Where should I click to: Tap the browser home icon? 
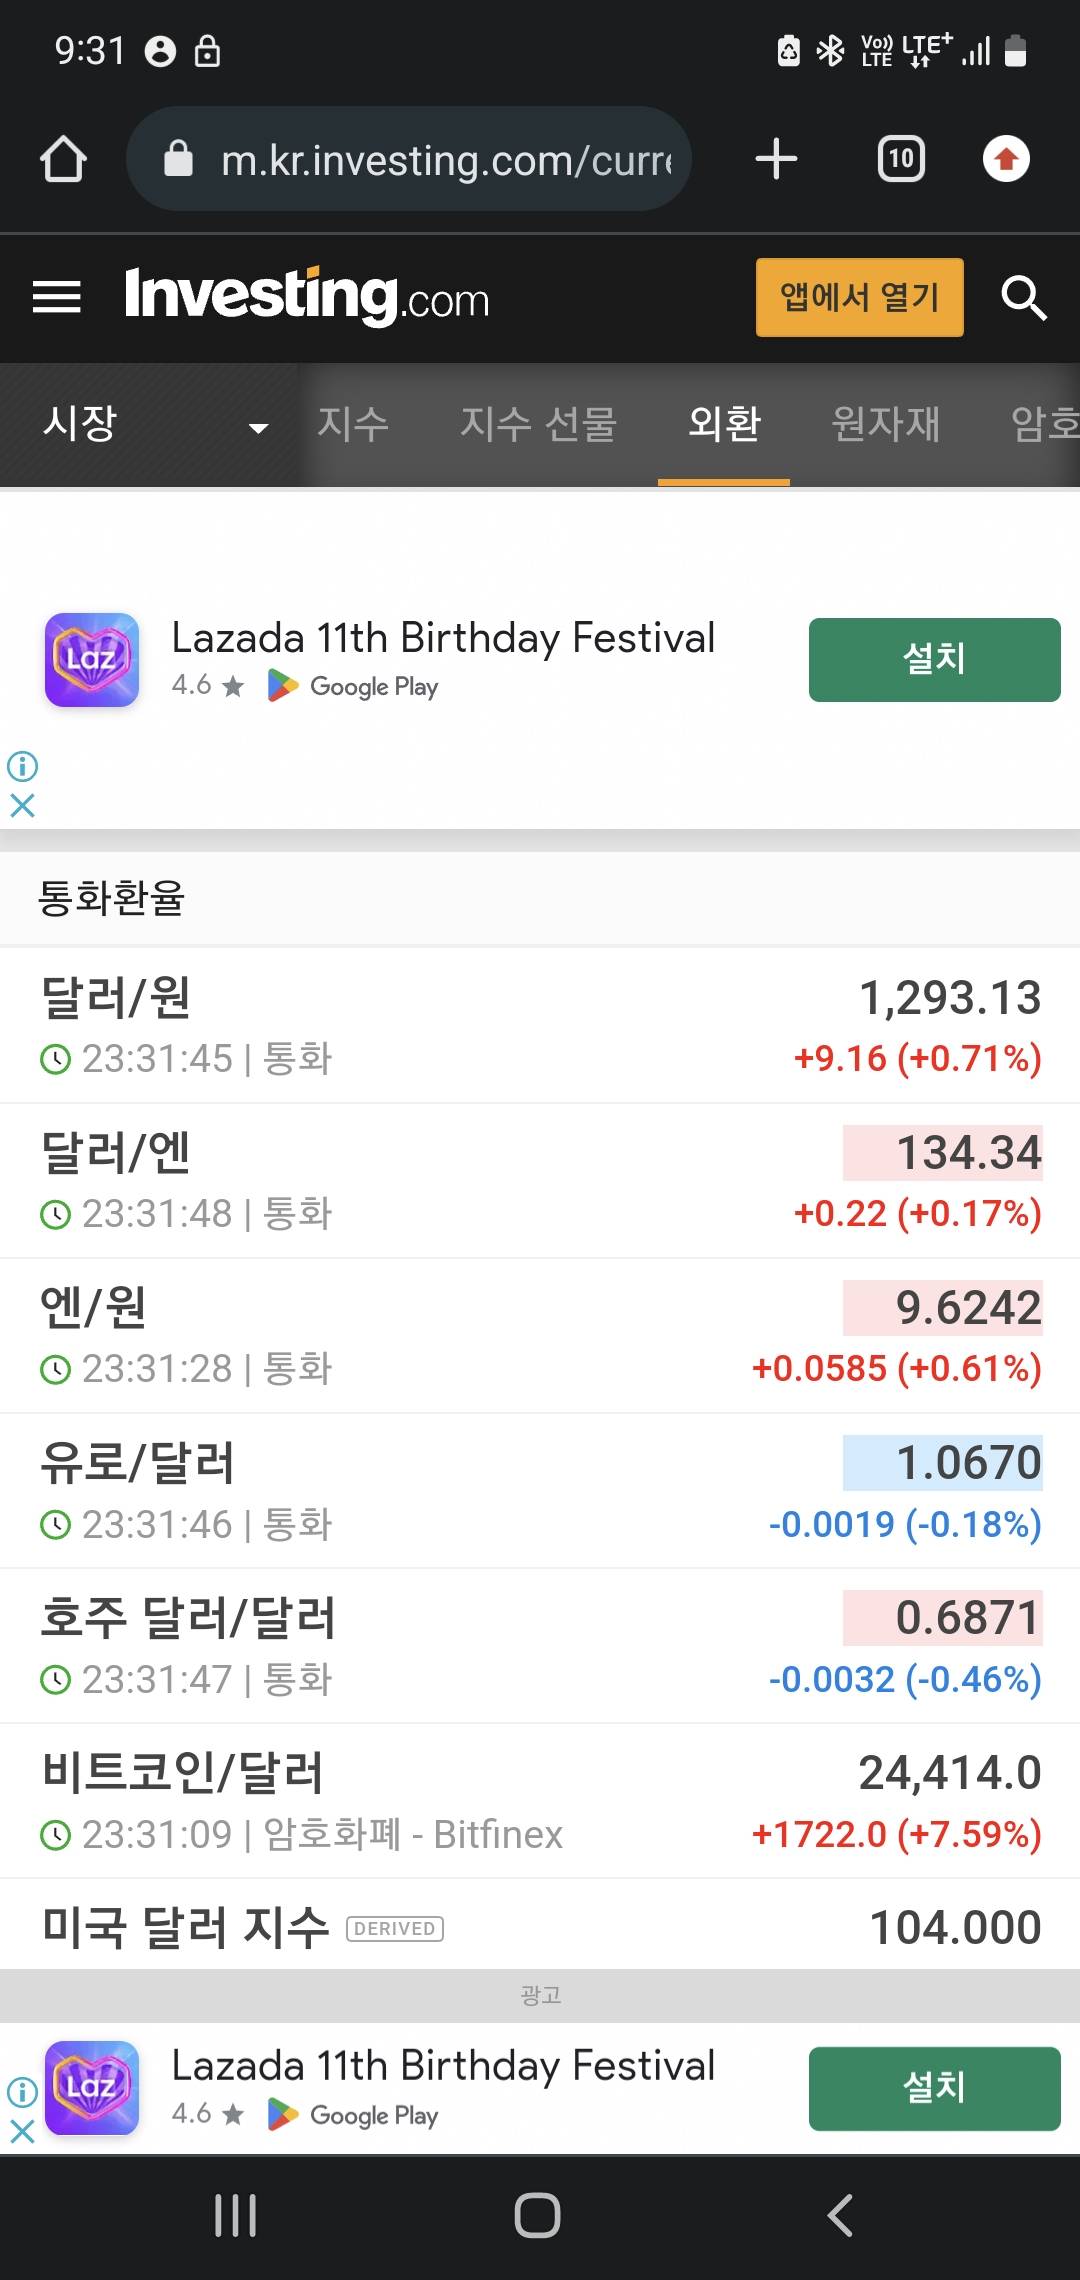pyautogui.click(x=63, y=159)
